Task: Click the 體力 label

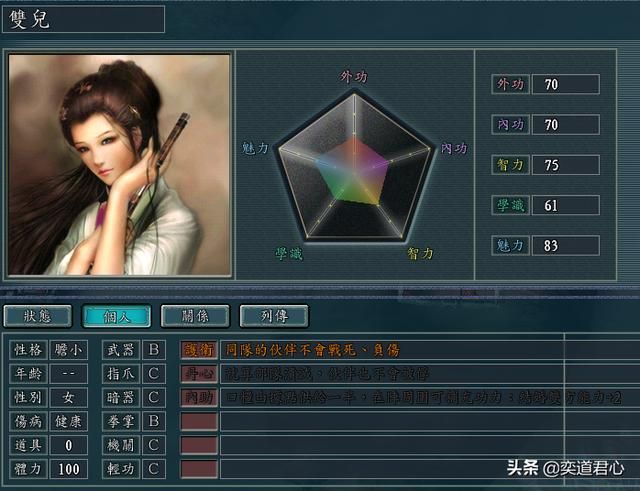Action: pyautogui.click(x=28, y=469)
